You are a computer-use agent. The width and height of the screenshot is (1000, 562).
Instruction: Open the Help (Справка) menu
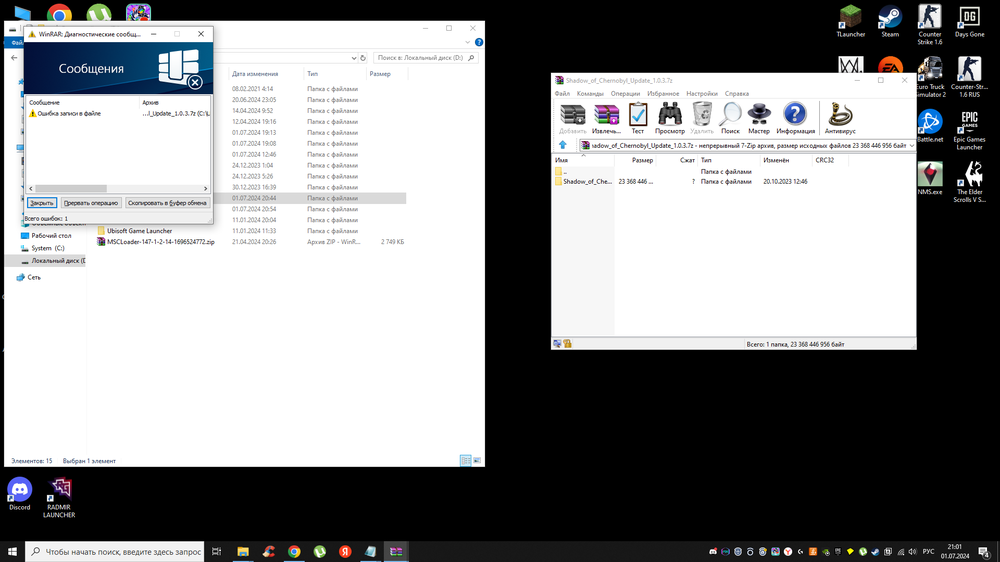pos(737,94)
